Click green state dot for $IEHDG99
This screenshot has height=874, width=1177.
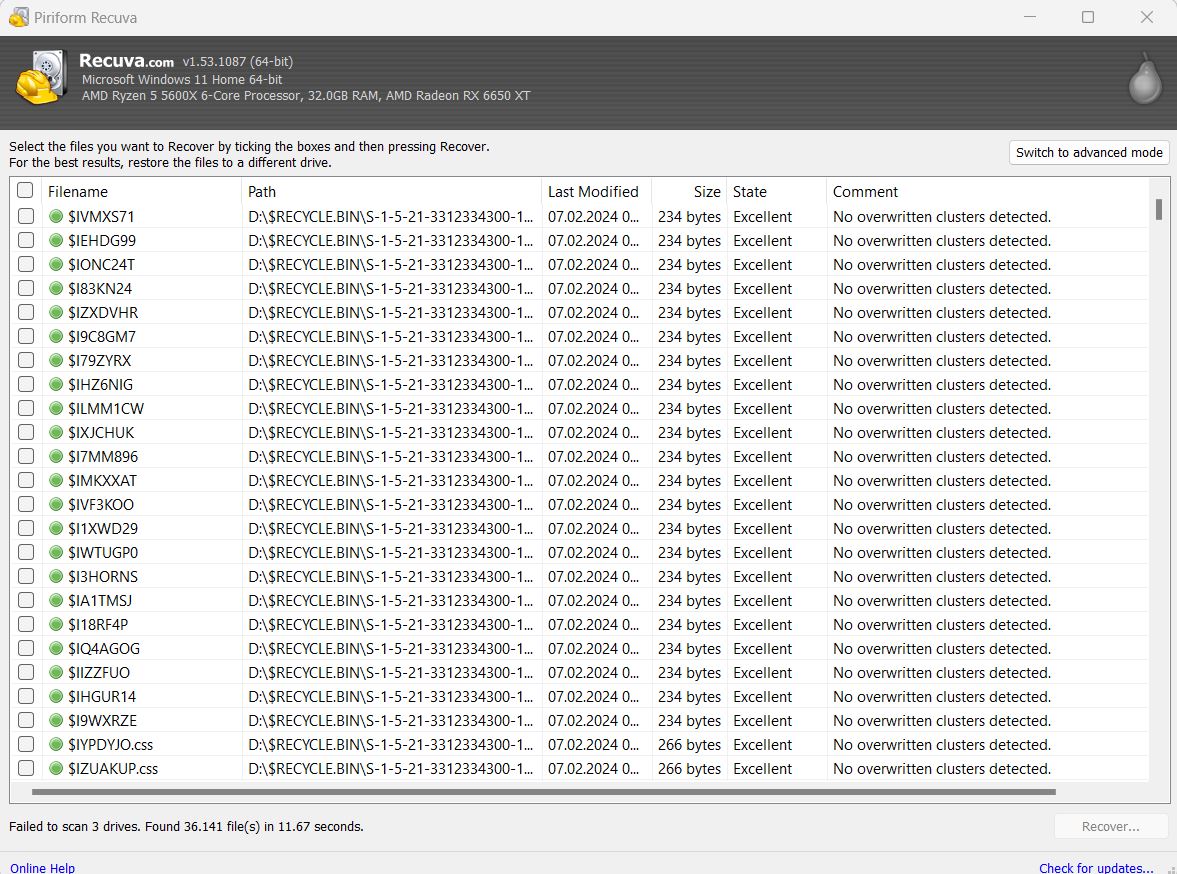coord(56,240)
